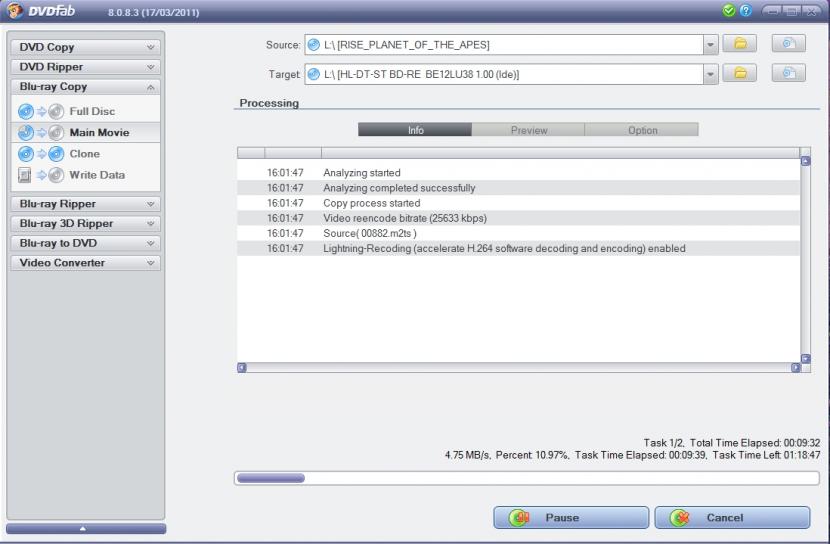Open the blue help question mark icon

[746, 11]
